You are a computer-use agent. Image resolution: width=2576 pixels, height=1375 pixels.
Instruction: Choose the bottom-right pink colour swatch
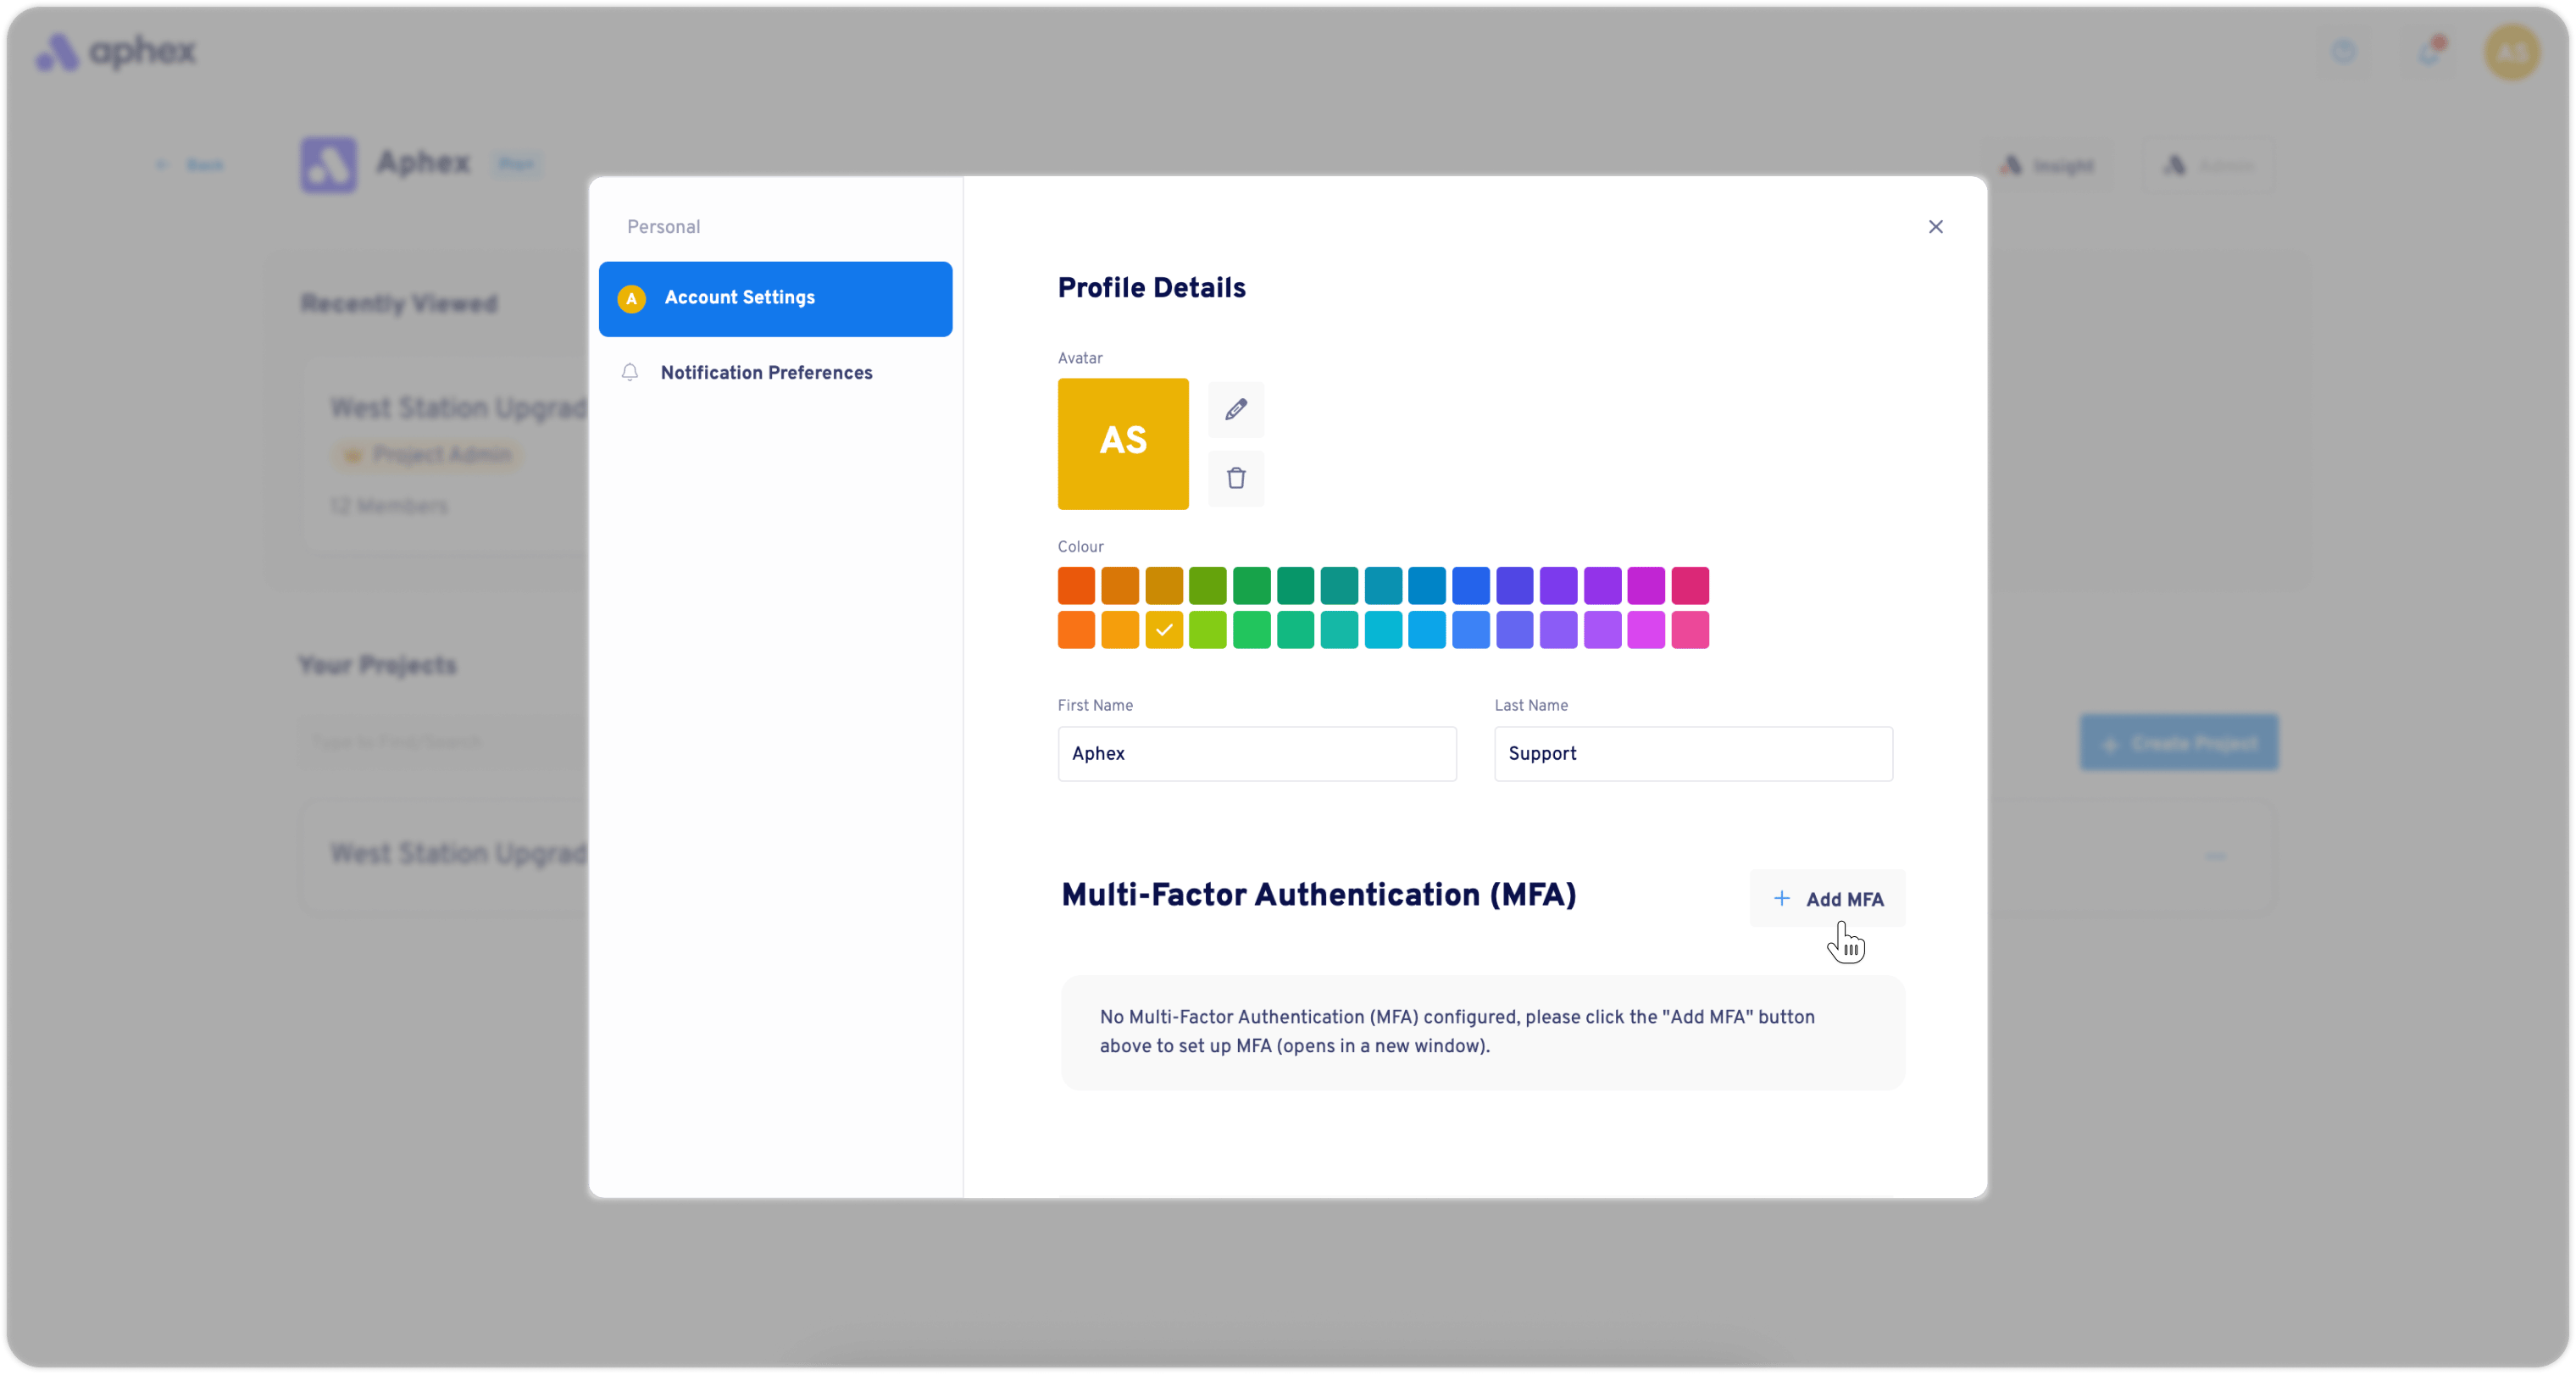point(1690,630)
